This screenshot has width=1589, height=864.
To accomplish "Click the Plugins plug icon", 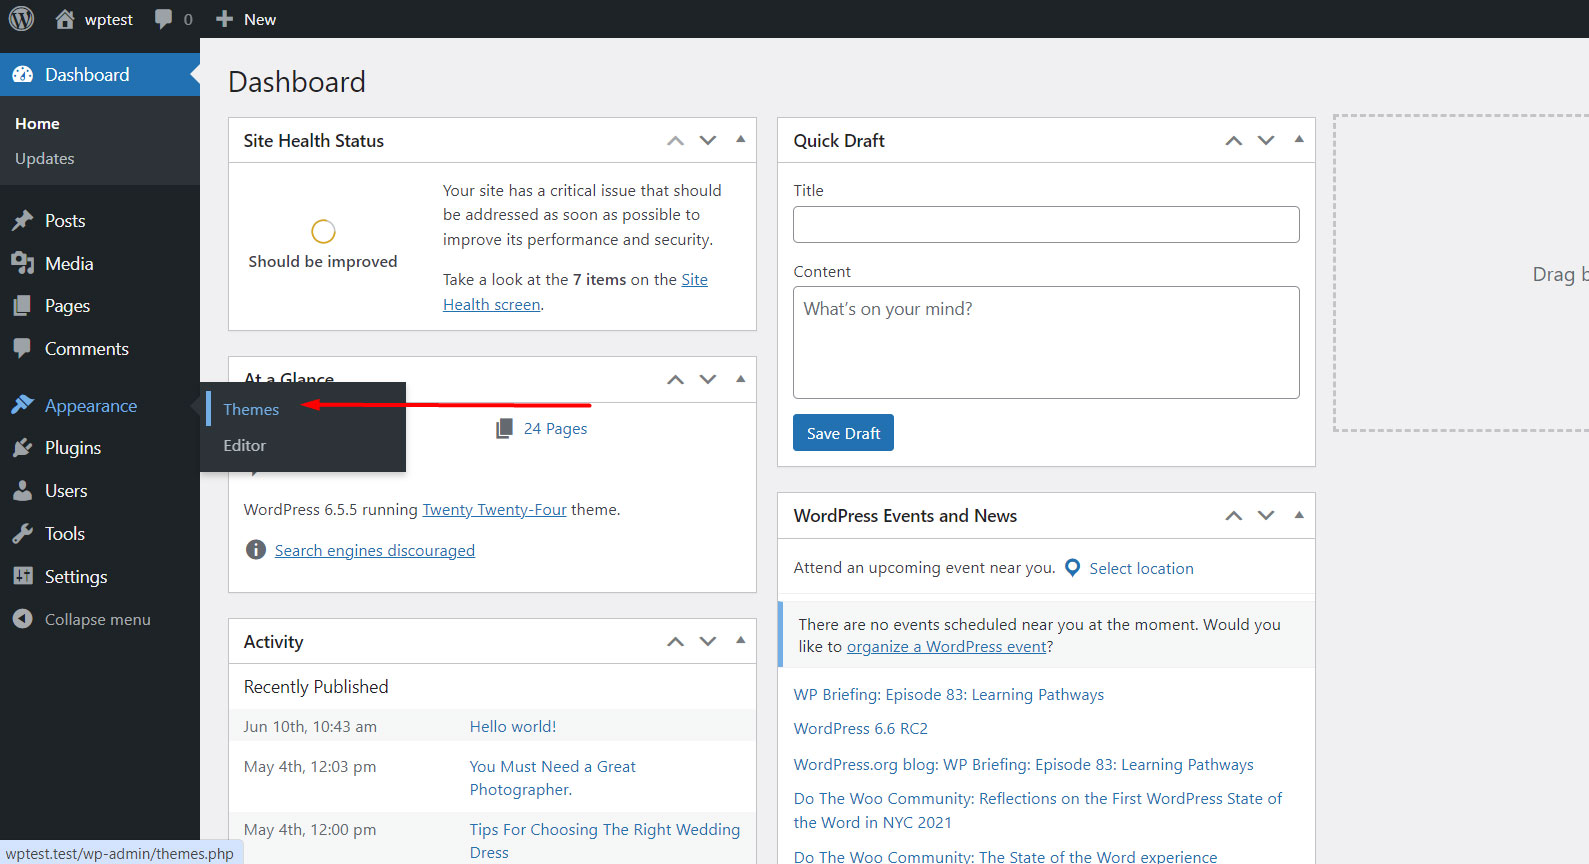I will pyautogui.click(x=22, y=448).
